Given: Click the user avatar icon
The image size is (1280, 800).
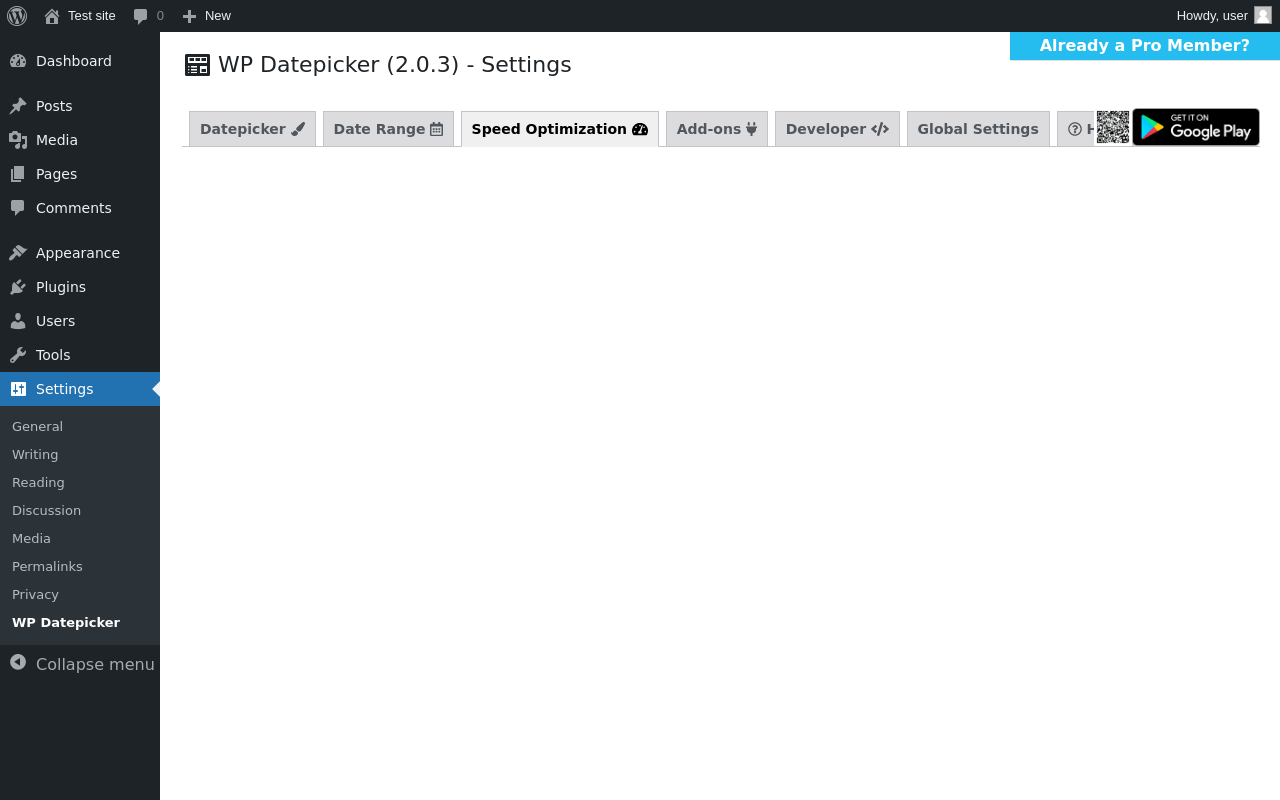Looking at the screenshot, I should (1263, 15).
